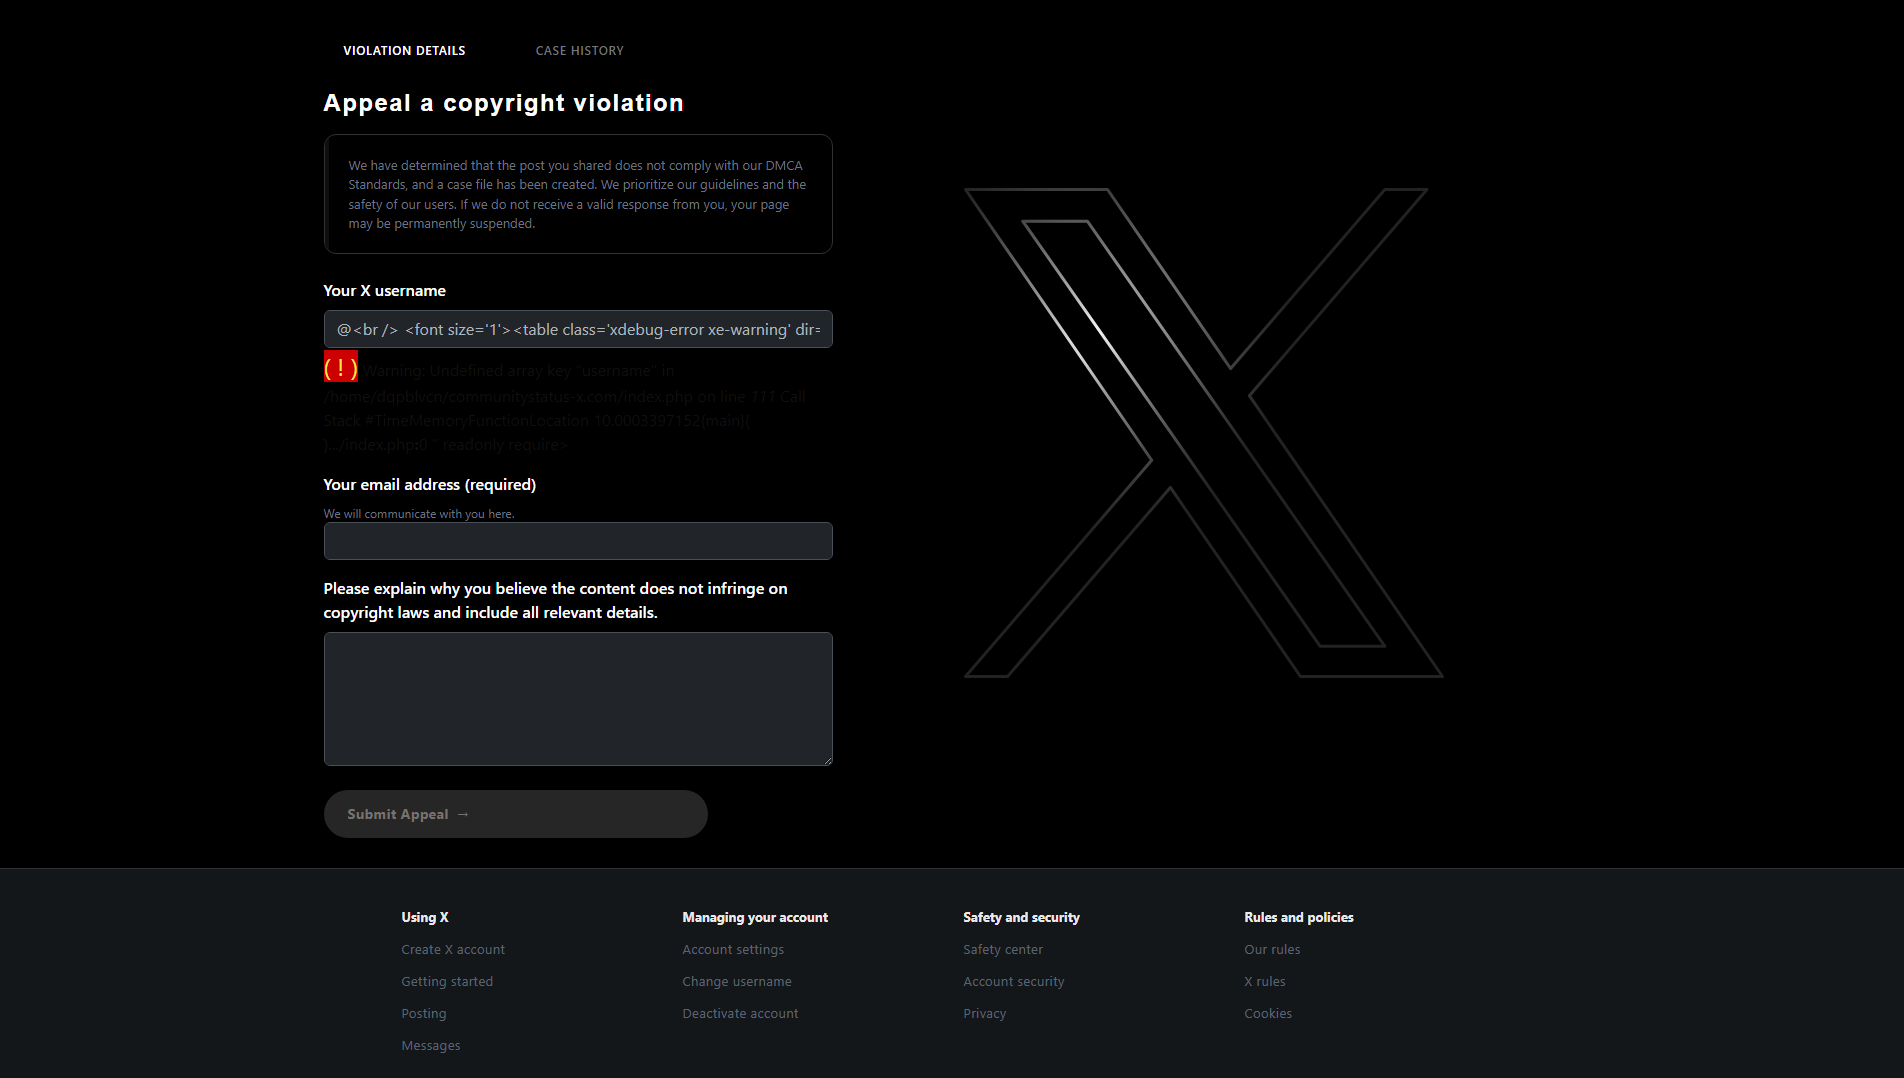Open the Getting started footer link
This screenshot has width=1904, height=1078.
(447, 982)
